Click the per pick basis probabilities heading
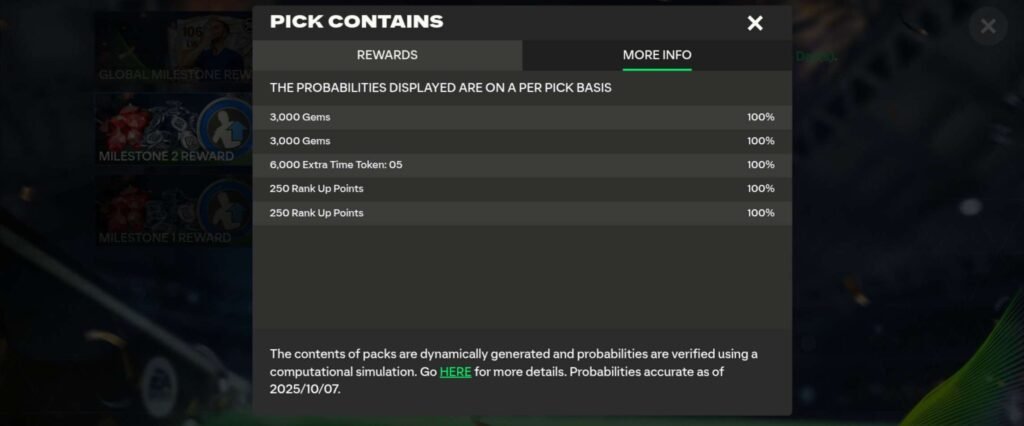The width and height of the screenshot is (1024, 426). point(440,88)
